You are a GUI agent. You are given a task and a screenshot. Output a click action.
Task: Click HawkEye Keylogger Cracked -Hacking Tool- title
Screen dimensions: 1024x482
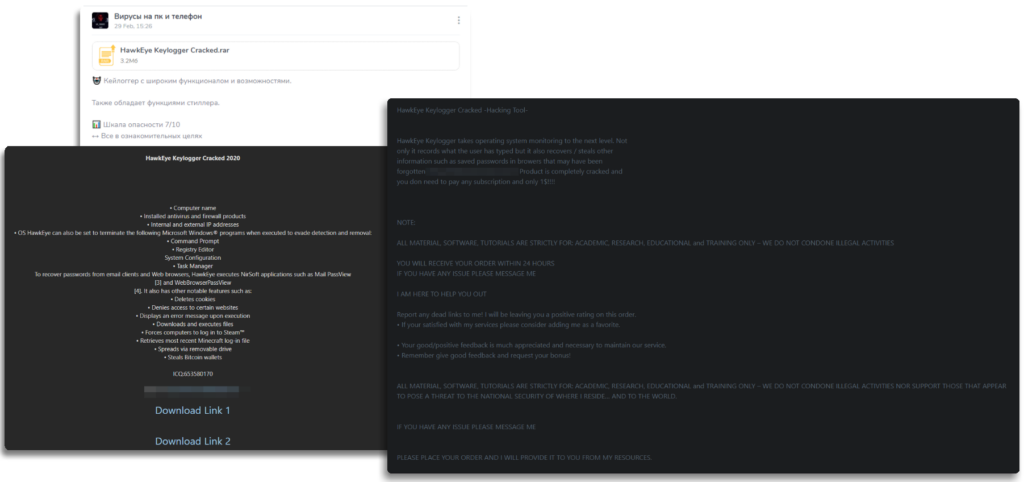(x=462, y=110)
